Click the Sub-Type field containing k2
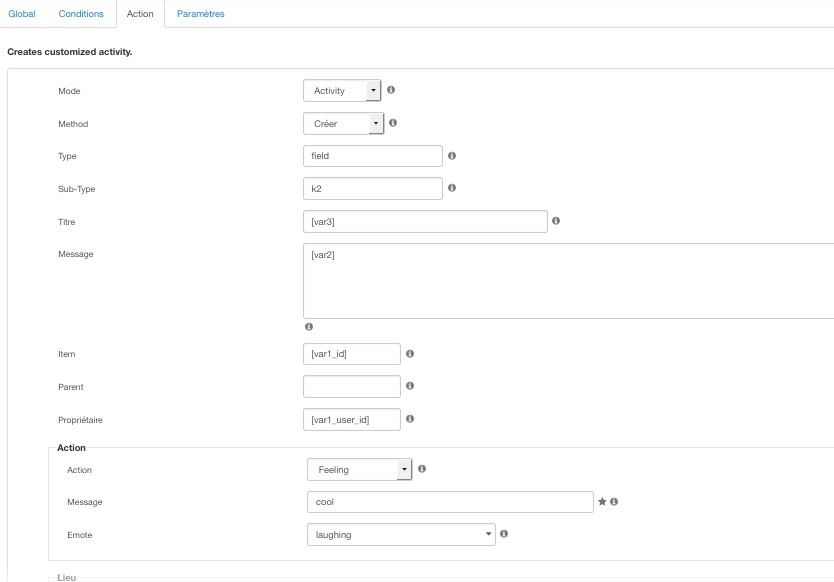The height and width of the screenshot is (582, 834). tap(373, 189)
